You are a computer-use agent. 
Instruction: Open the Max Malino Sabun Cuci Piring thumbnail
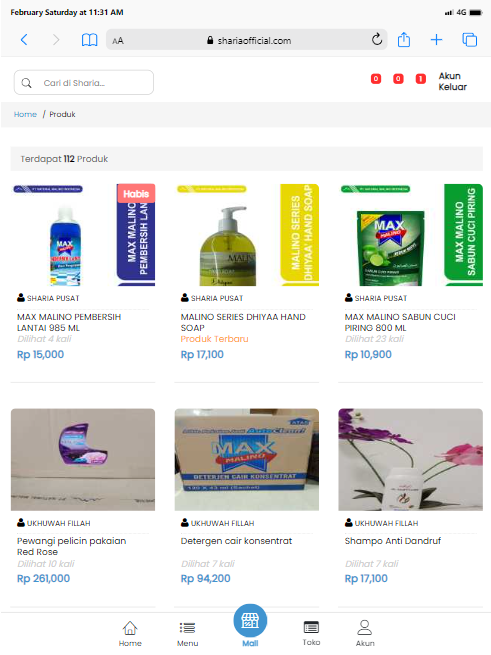coord(410,235)
